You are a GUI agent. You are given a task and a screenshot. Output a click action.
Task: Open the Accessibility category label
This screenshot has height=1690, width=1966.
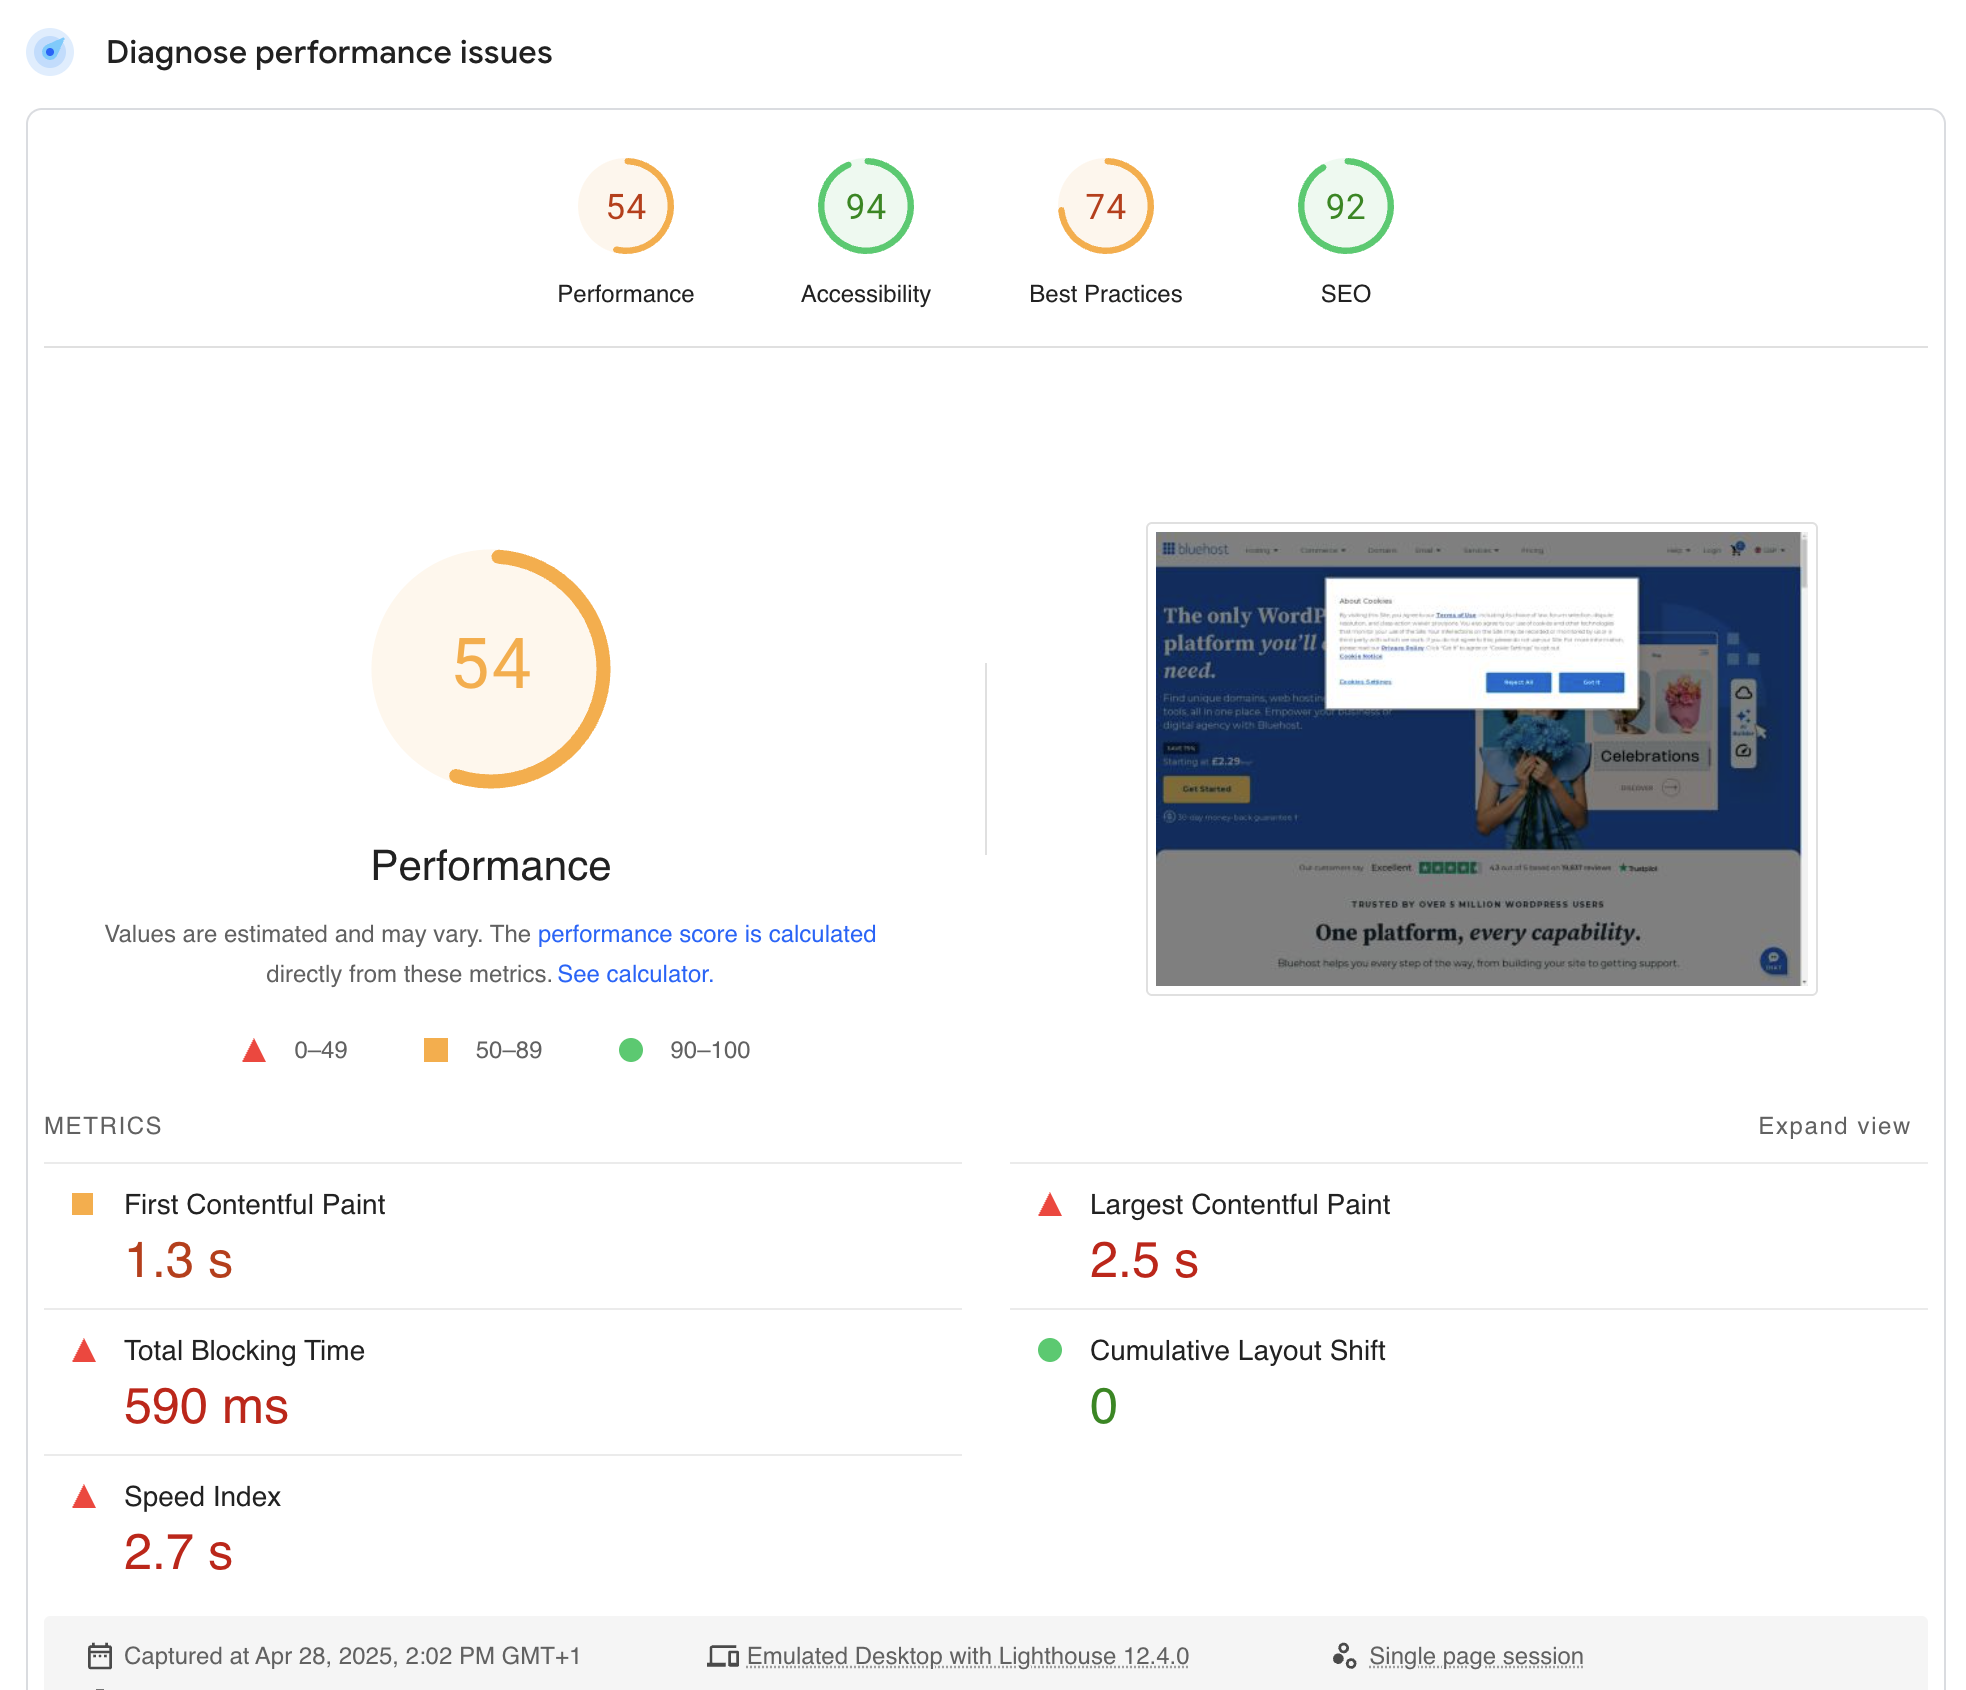tap(866, 294)
